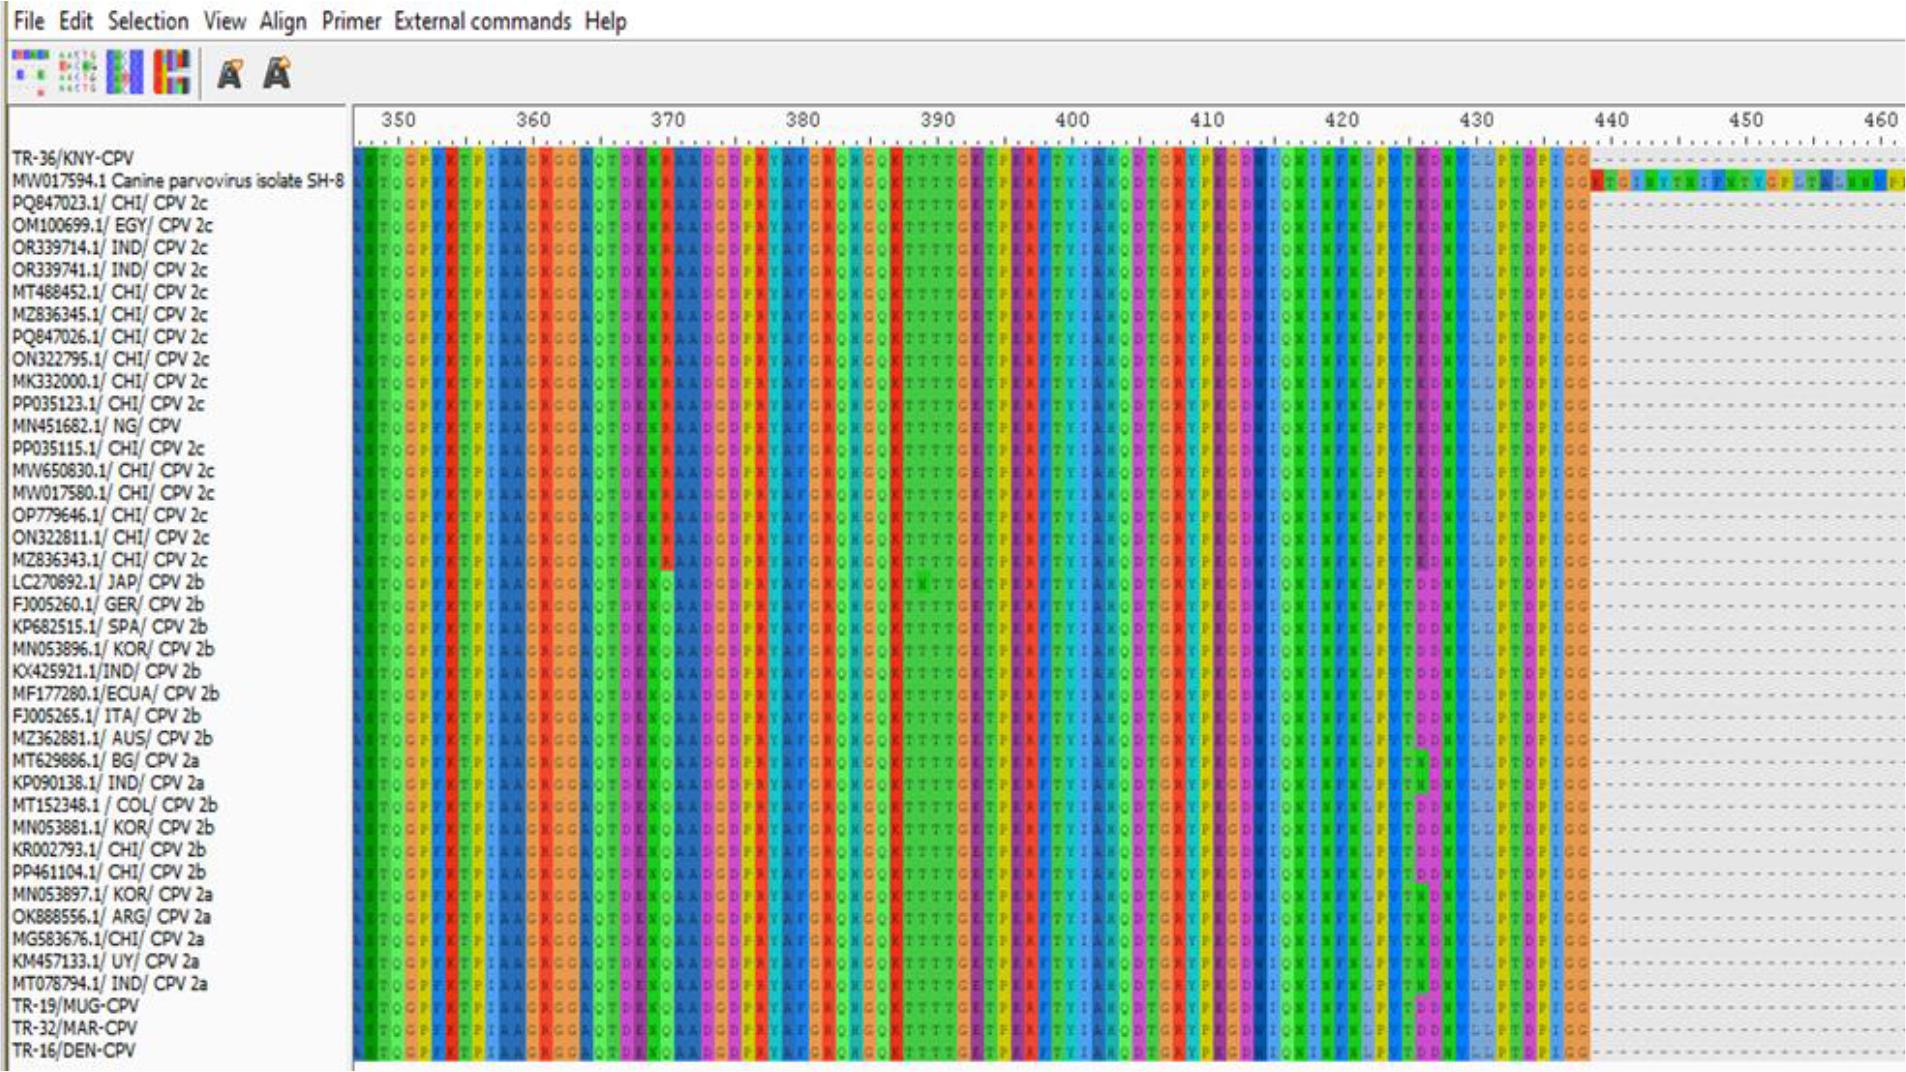Click ruler position 400 in alignment header
1906x1072 pixels.
(x=1072, y=120)
